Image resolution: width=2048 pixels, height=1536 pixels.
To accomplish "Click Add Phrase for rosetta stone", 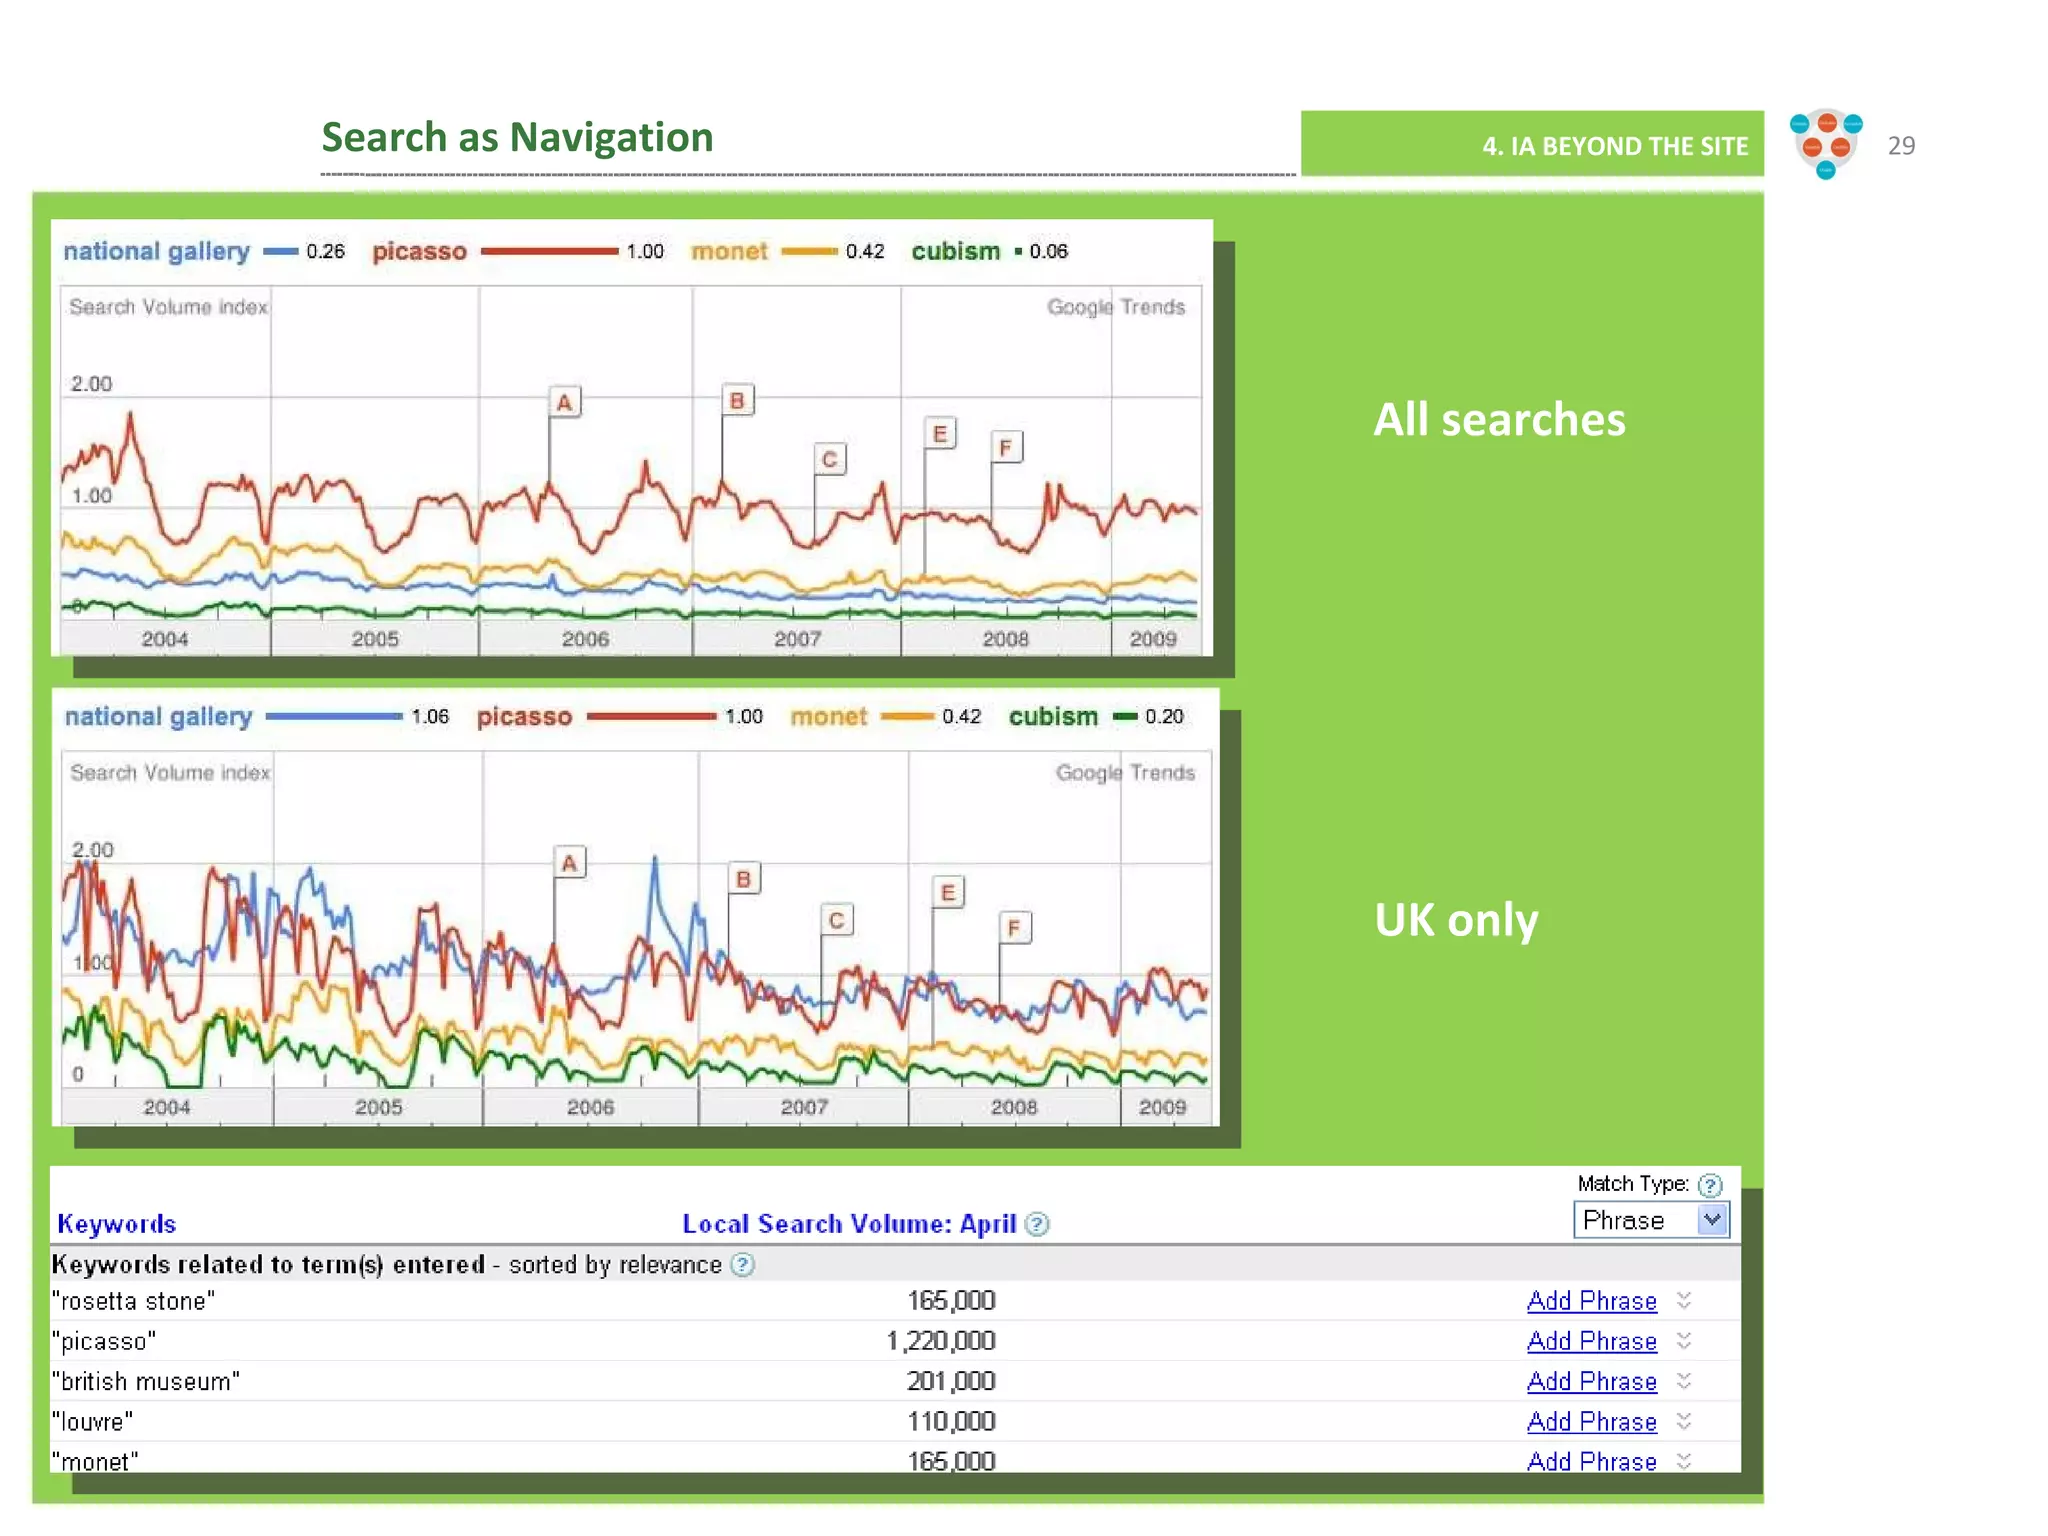I will click(1592, 1301).
